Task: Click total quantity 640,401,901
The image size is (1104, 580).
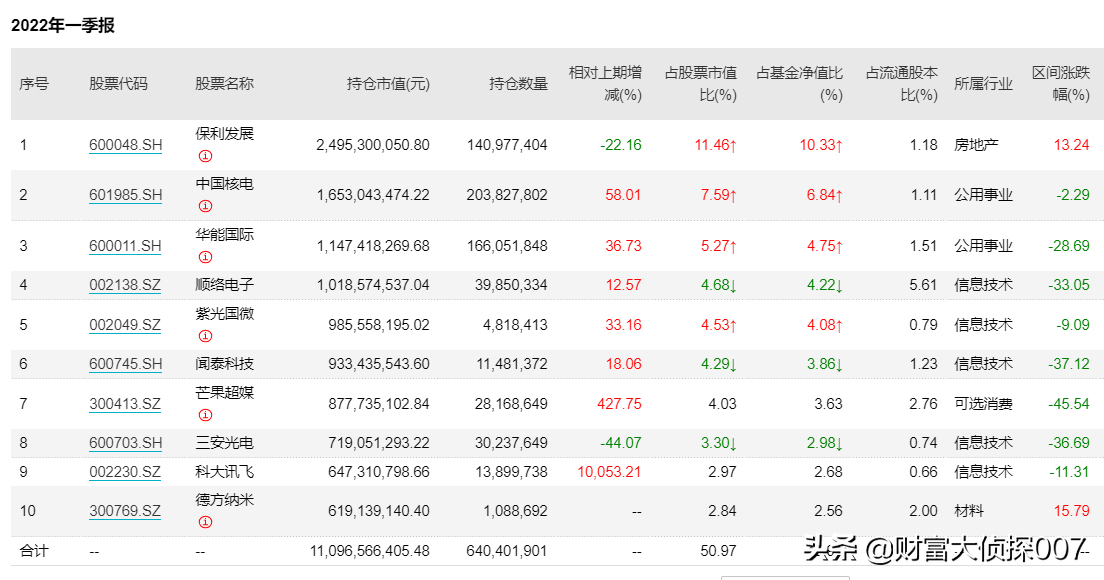Action: (x=507, y=550)
